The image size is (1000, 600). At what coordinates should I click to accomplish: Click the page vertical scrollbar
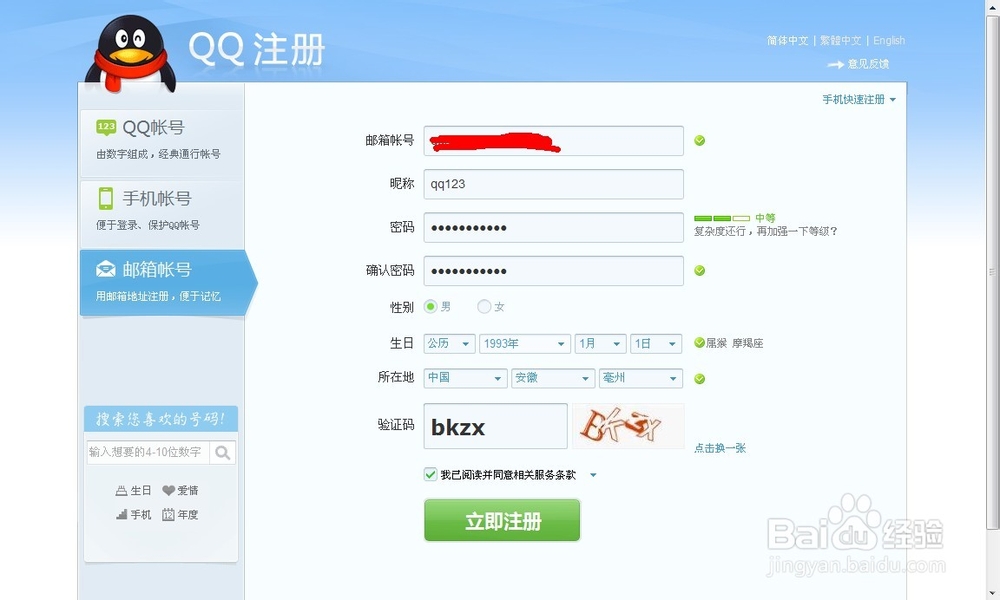coord(992,272)
